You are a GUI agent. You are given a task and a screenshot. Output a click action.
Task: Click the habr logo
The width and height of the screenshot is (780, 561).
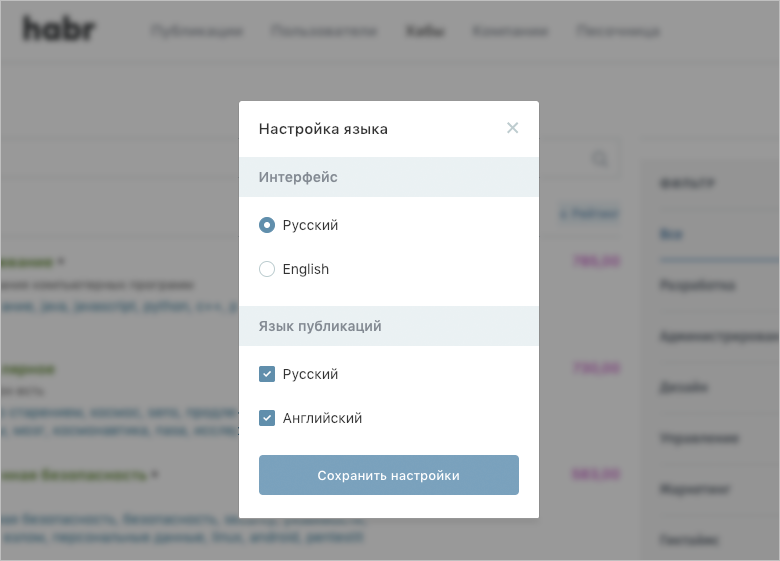(59, 30)
